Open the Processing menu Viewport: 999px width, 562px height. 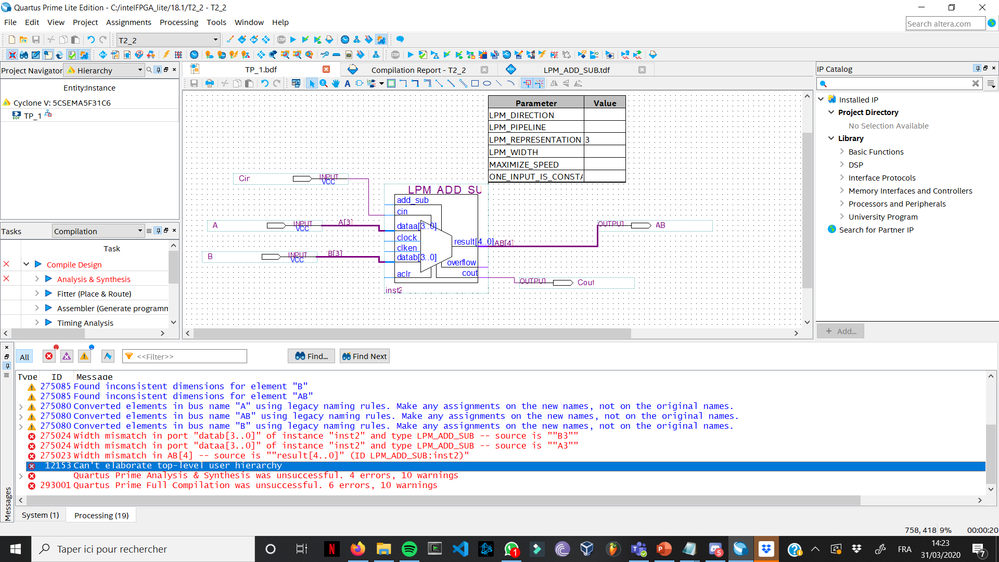point(178,22)
